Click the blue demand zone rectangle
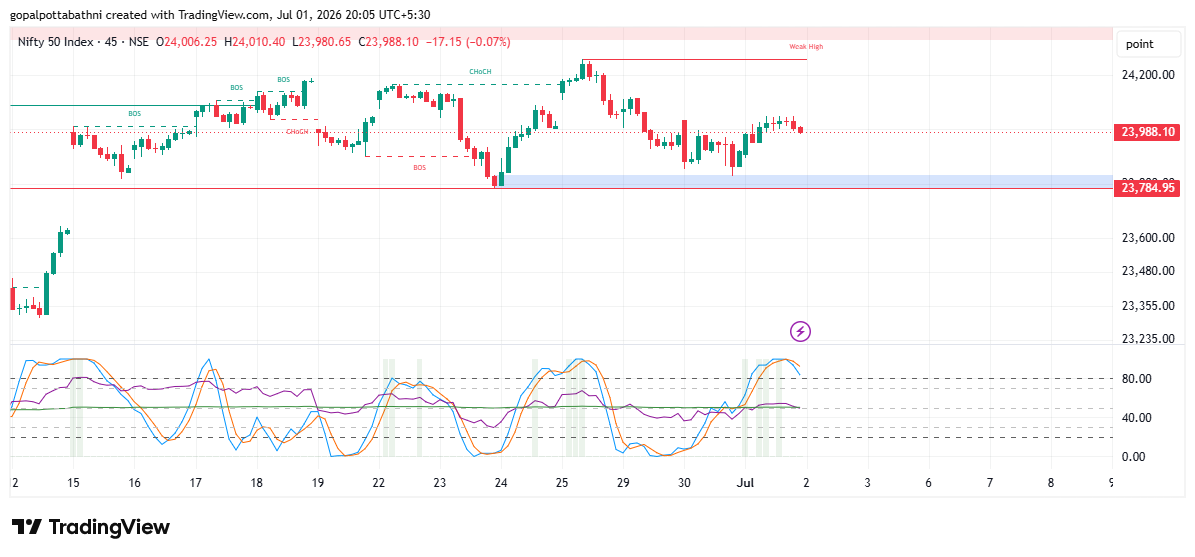Viewport: 1195px width, 557px height. (x=808, y=181)
